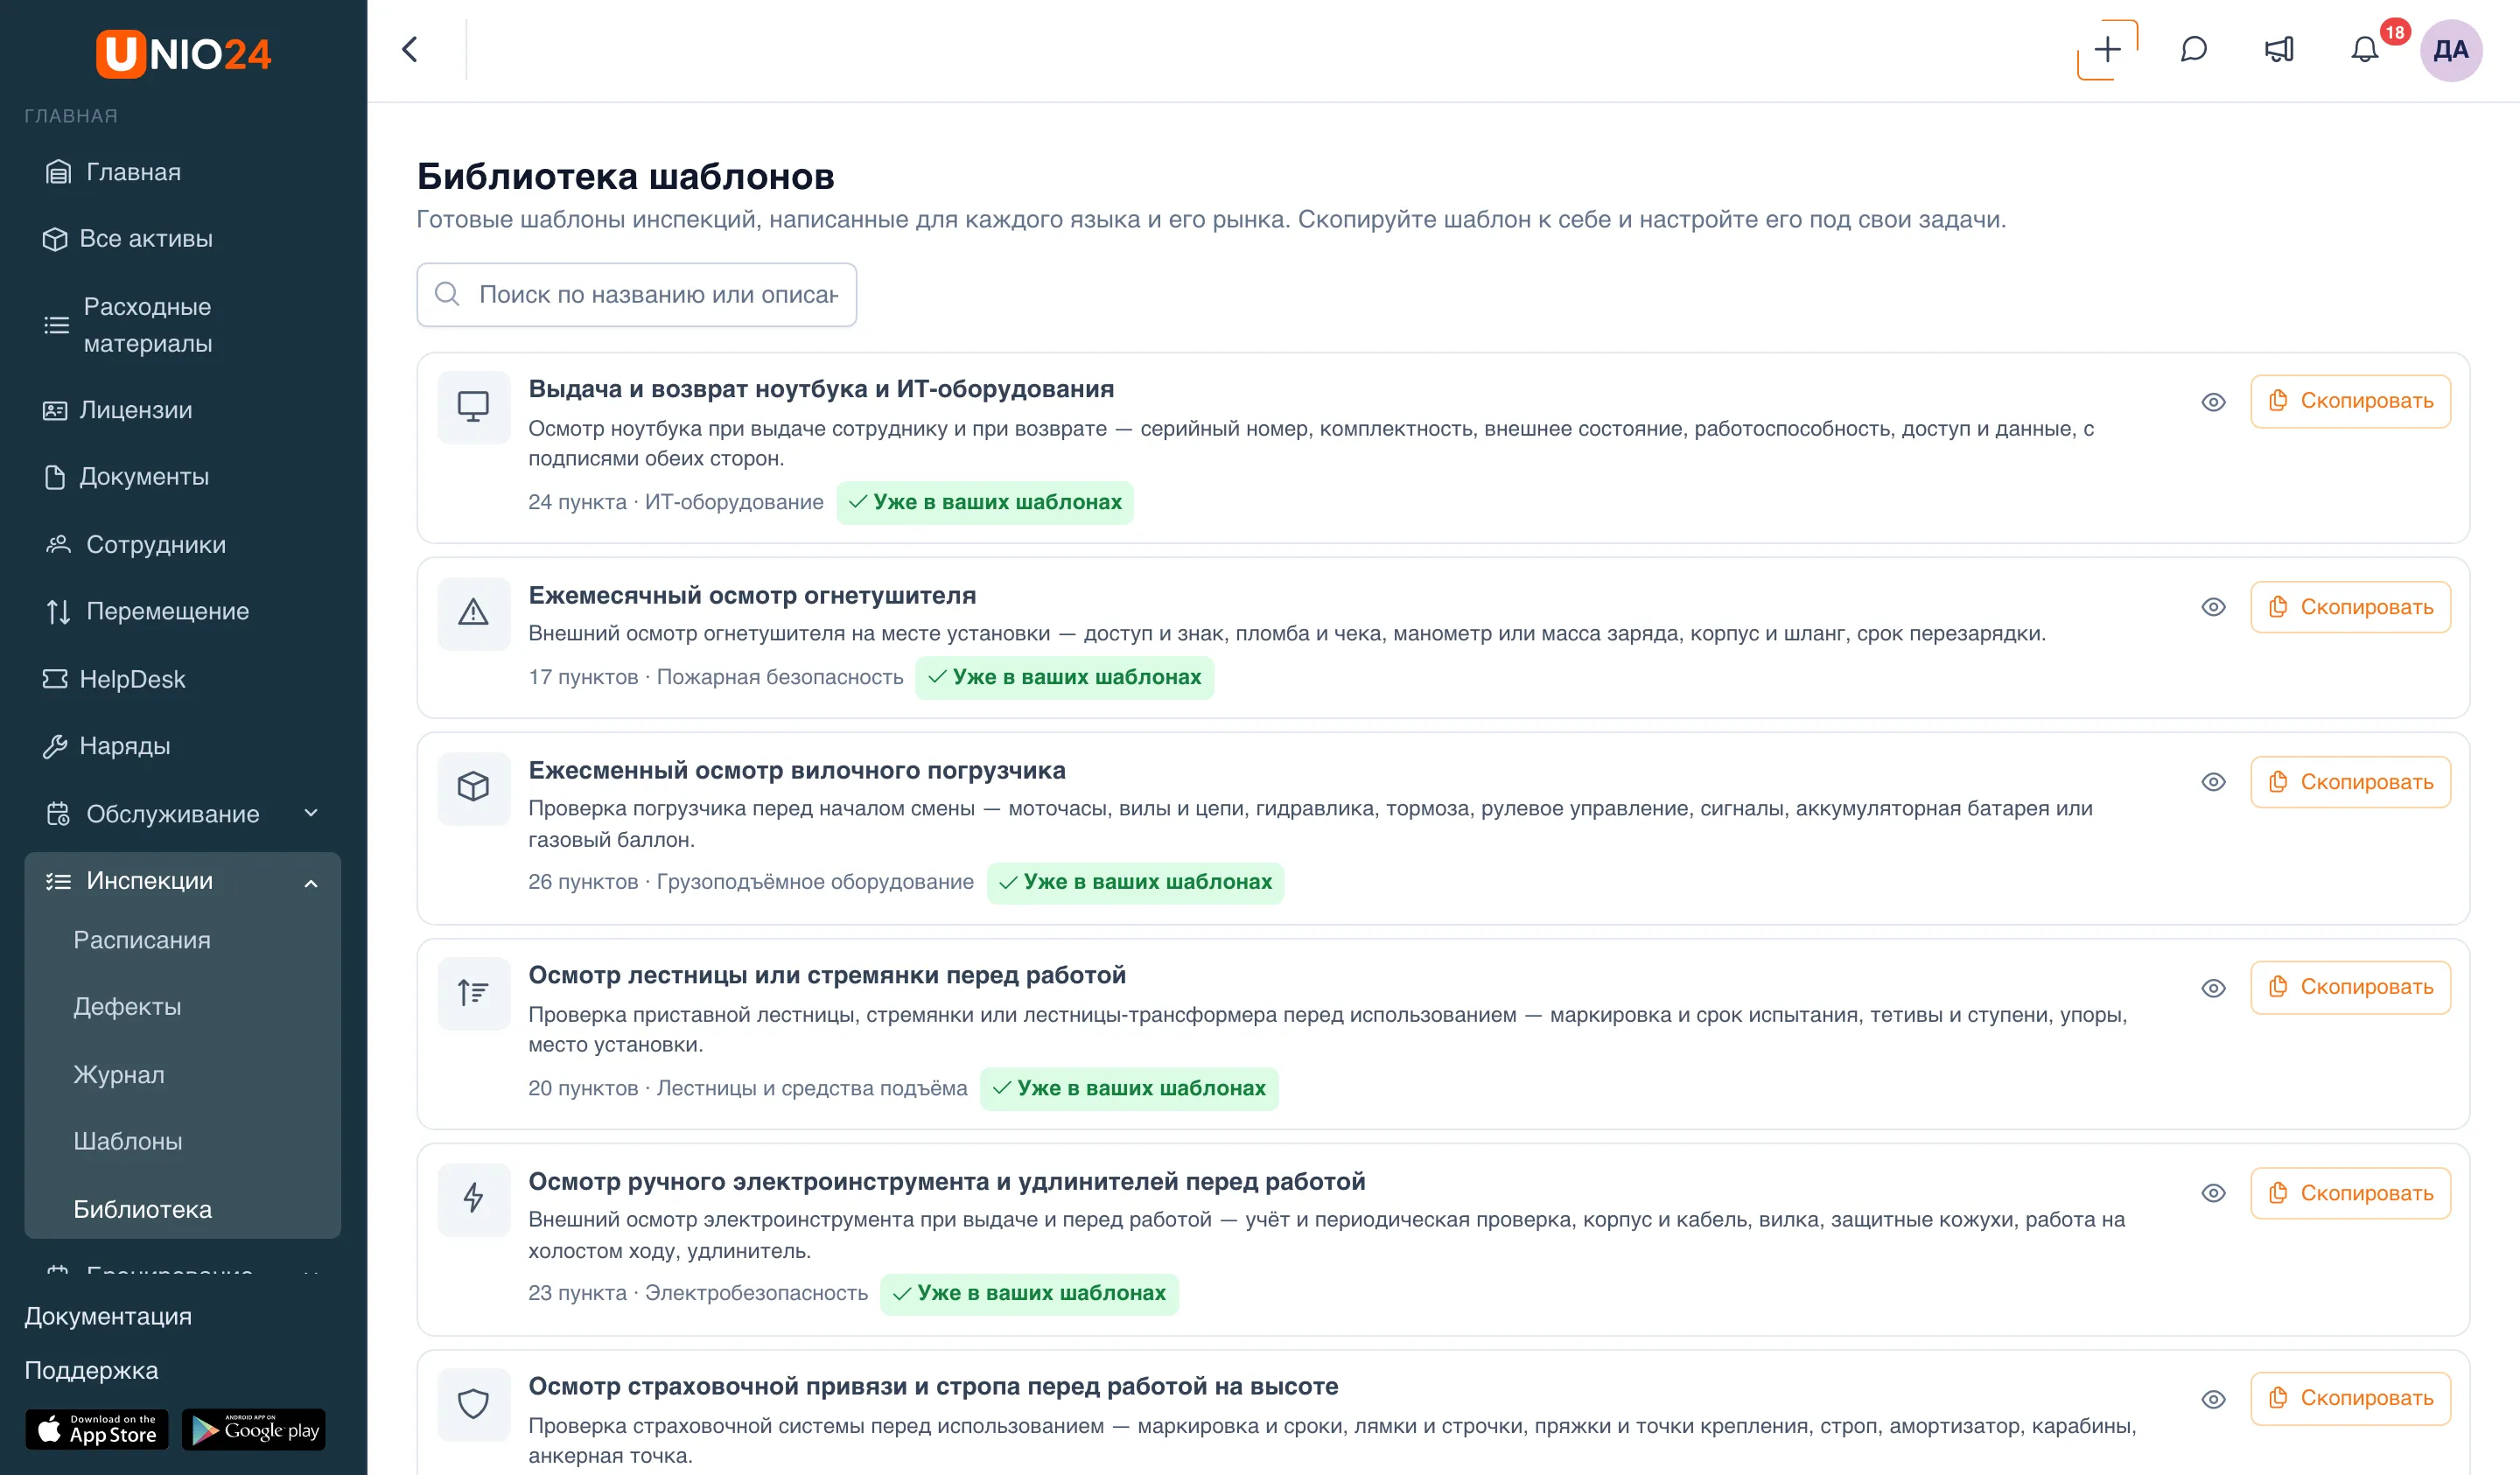This screenshot has height=1475, width=2520.
Task: Download from the App Store badge
Action: (97, 1430)
